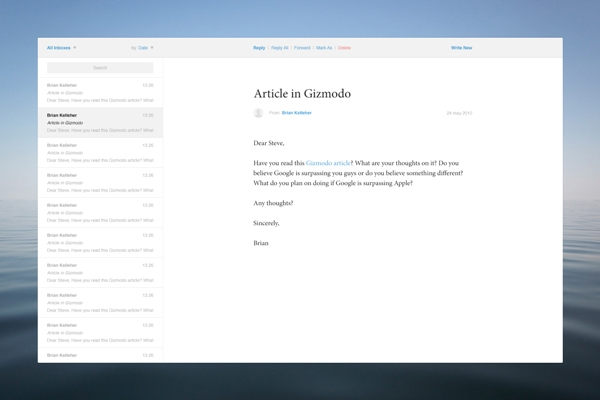The height and width of the screenshot is (400, 600).
Task: Select the fifth email in the list
Action: (x=100, y=213)
